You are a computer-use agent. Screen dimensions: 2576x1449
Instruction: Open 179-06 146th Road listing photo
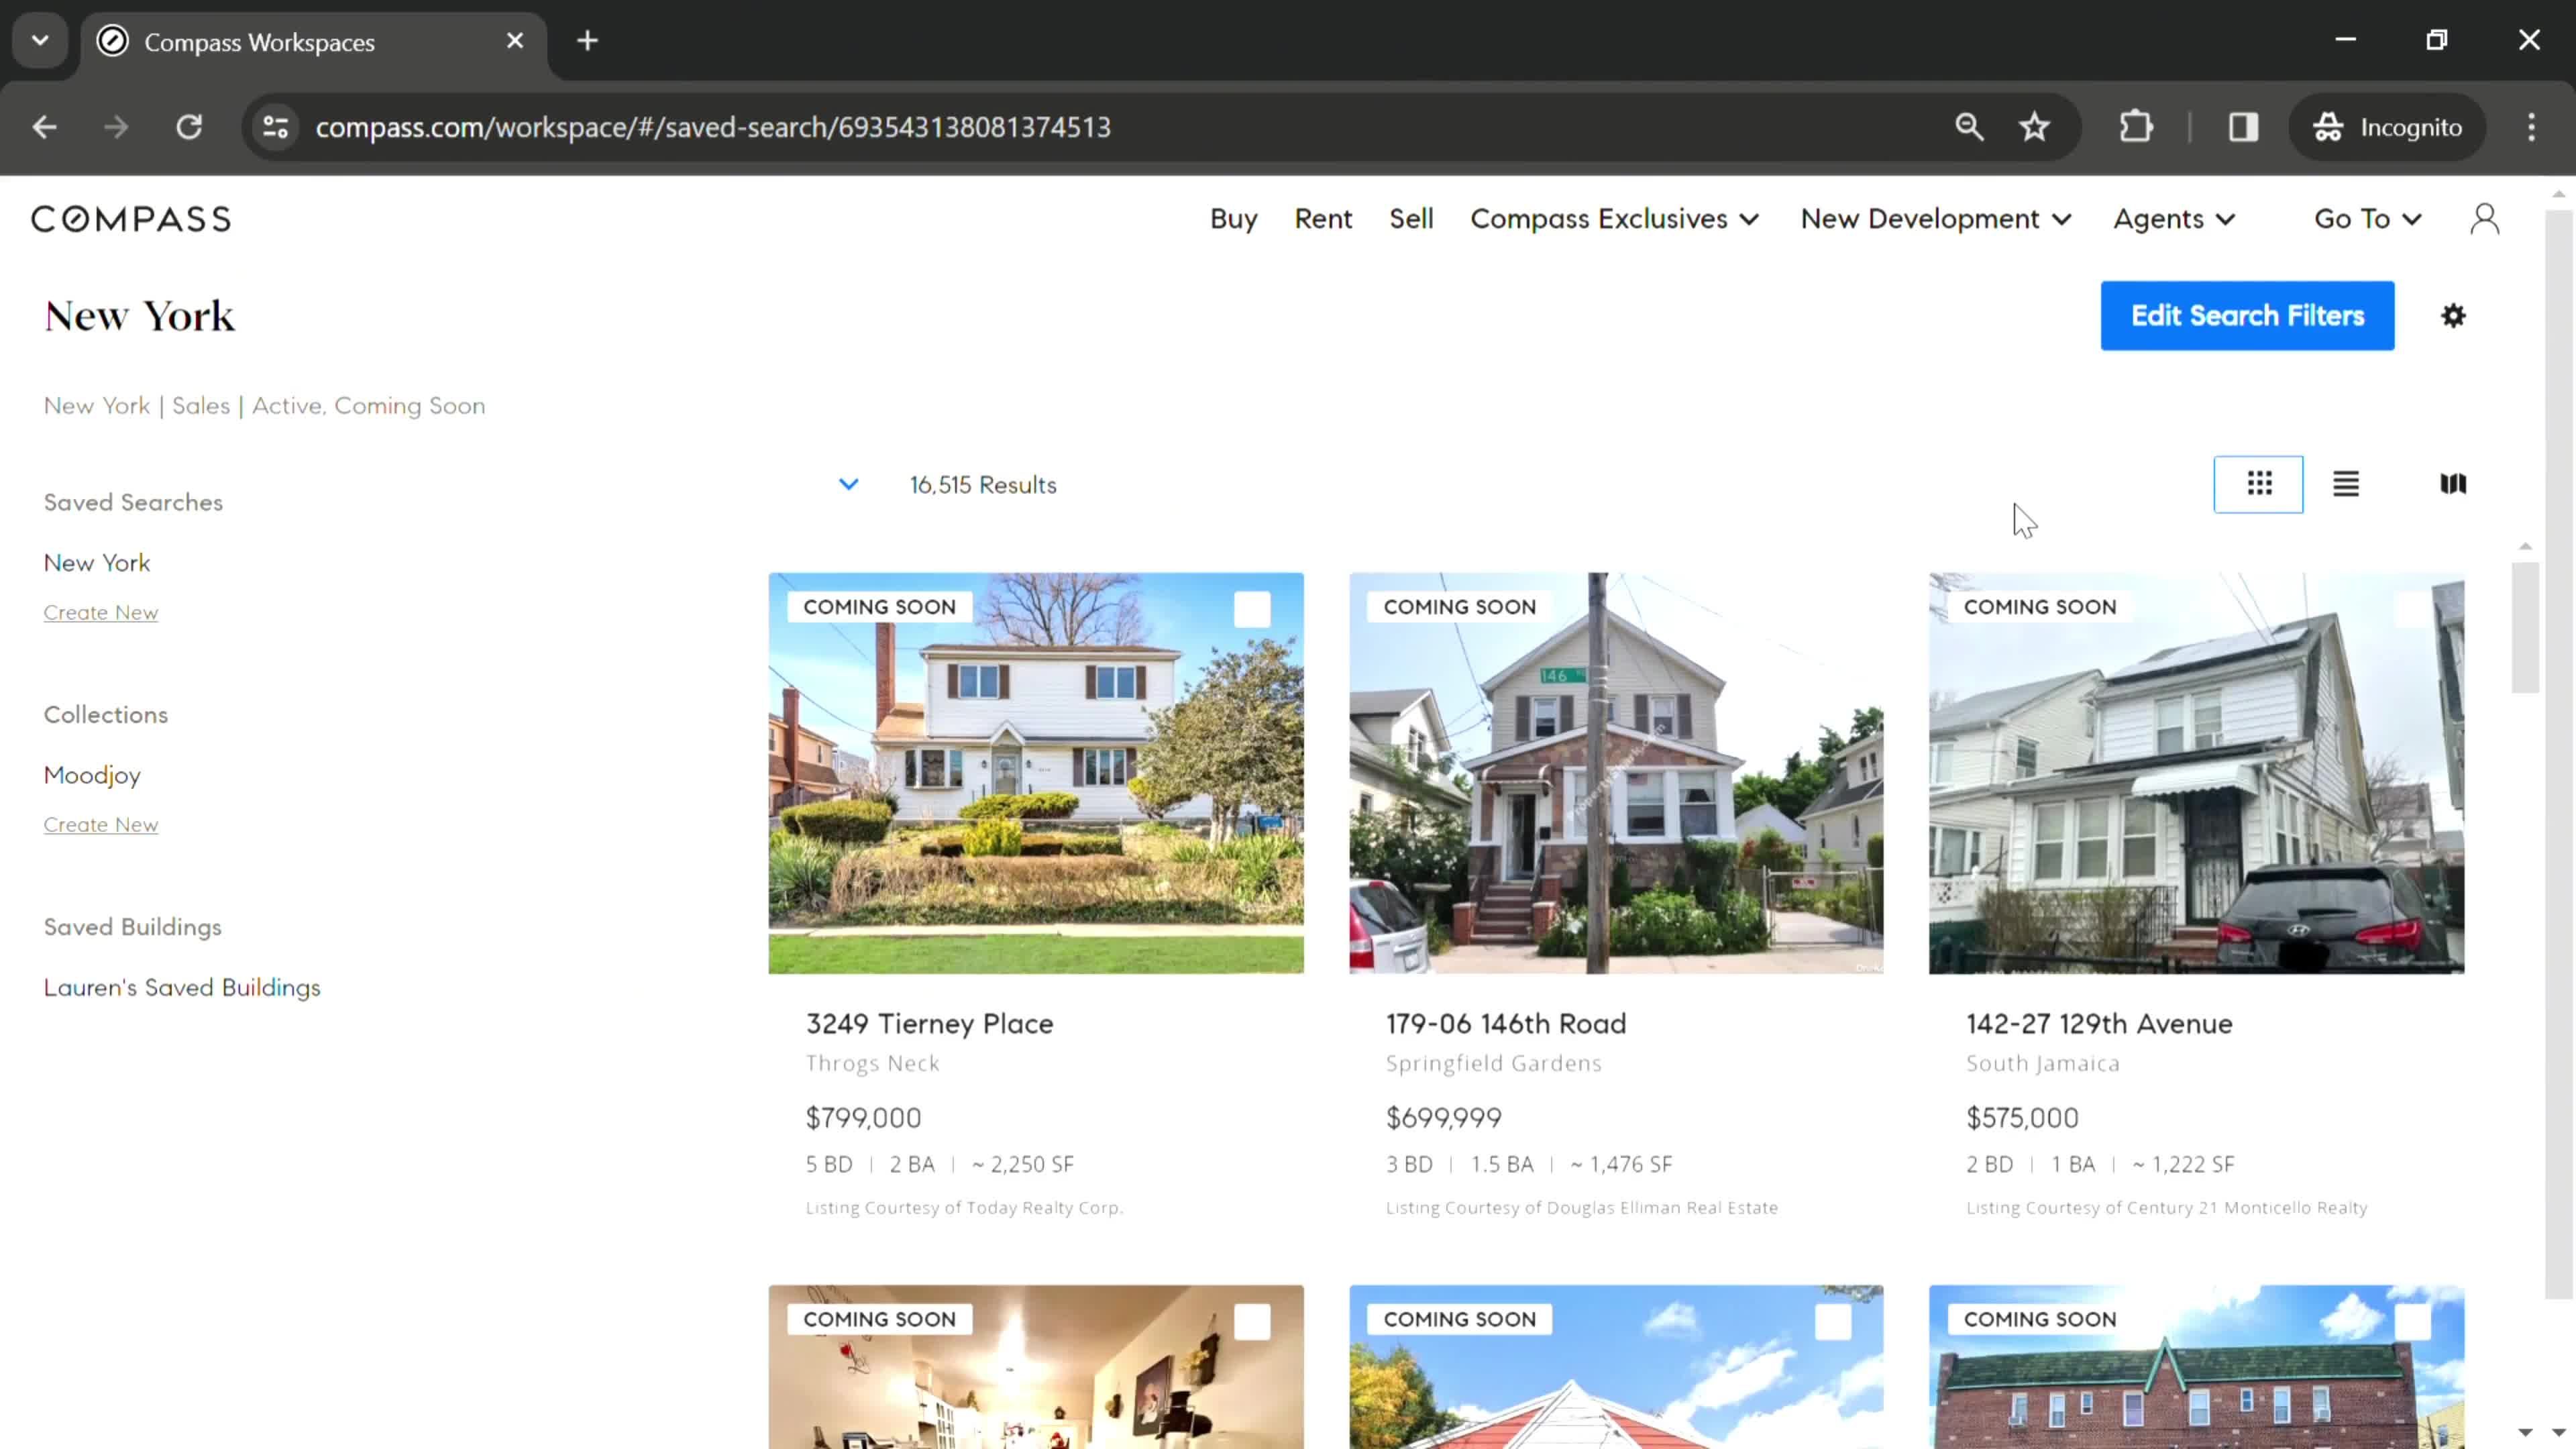(x=1616, y=773)
